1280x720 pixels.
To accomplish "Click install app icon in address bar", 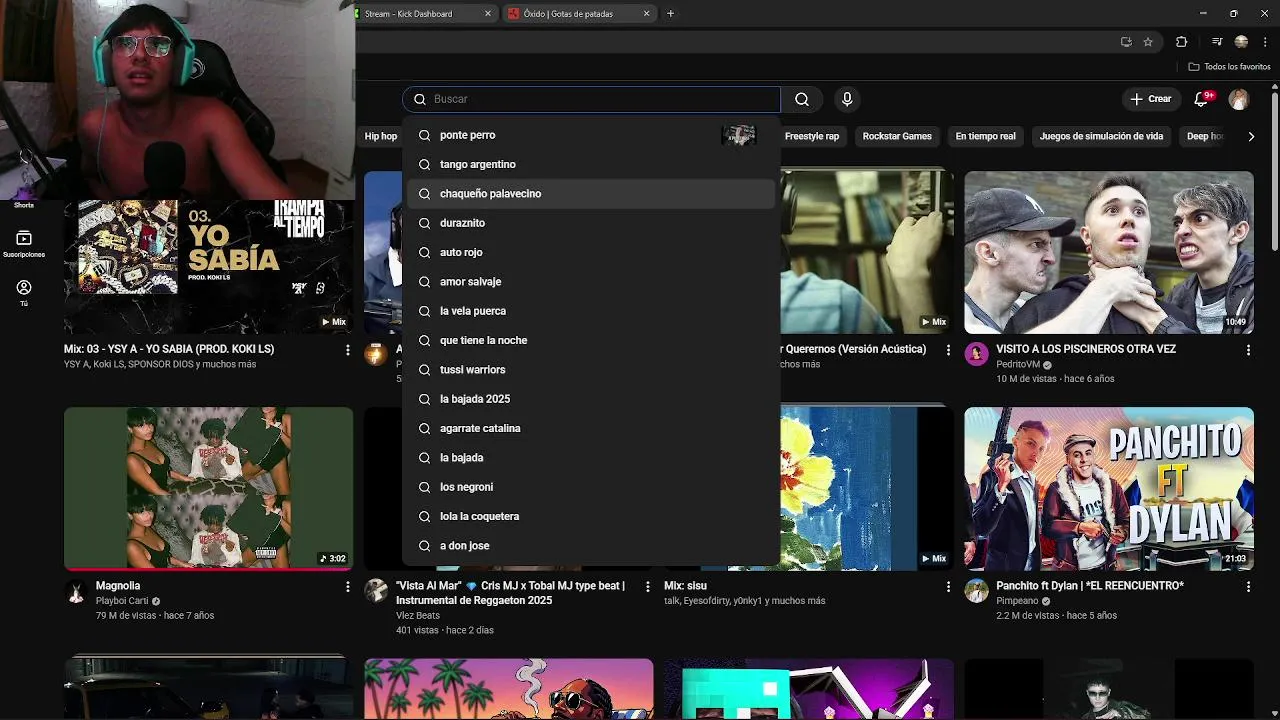I will point(1126,42).
